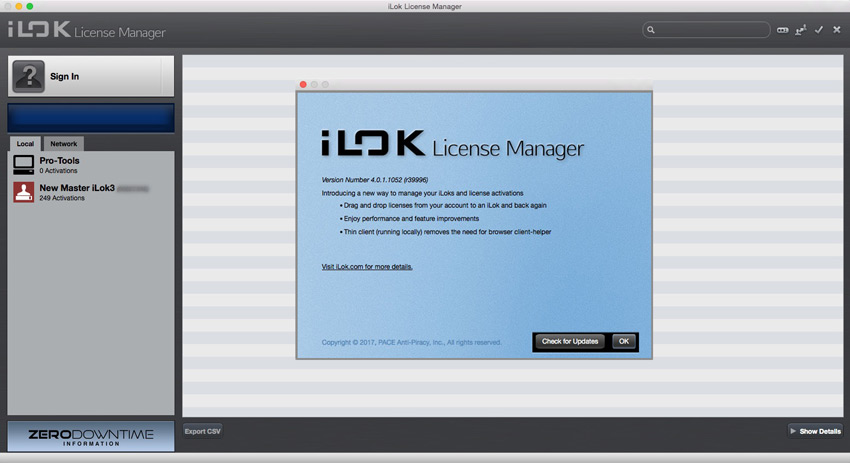This screenshot has height=463, width=850.
Task: Switch to the Local tab
Action: point(25,144)
